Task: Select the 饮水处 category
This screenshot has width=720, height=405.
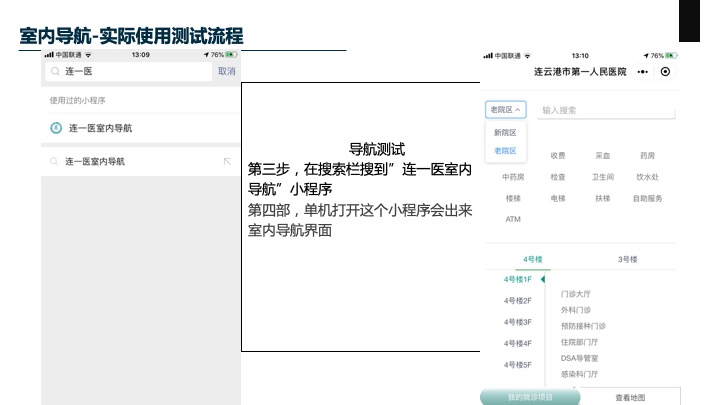Action: (647, 177)
